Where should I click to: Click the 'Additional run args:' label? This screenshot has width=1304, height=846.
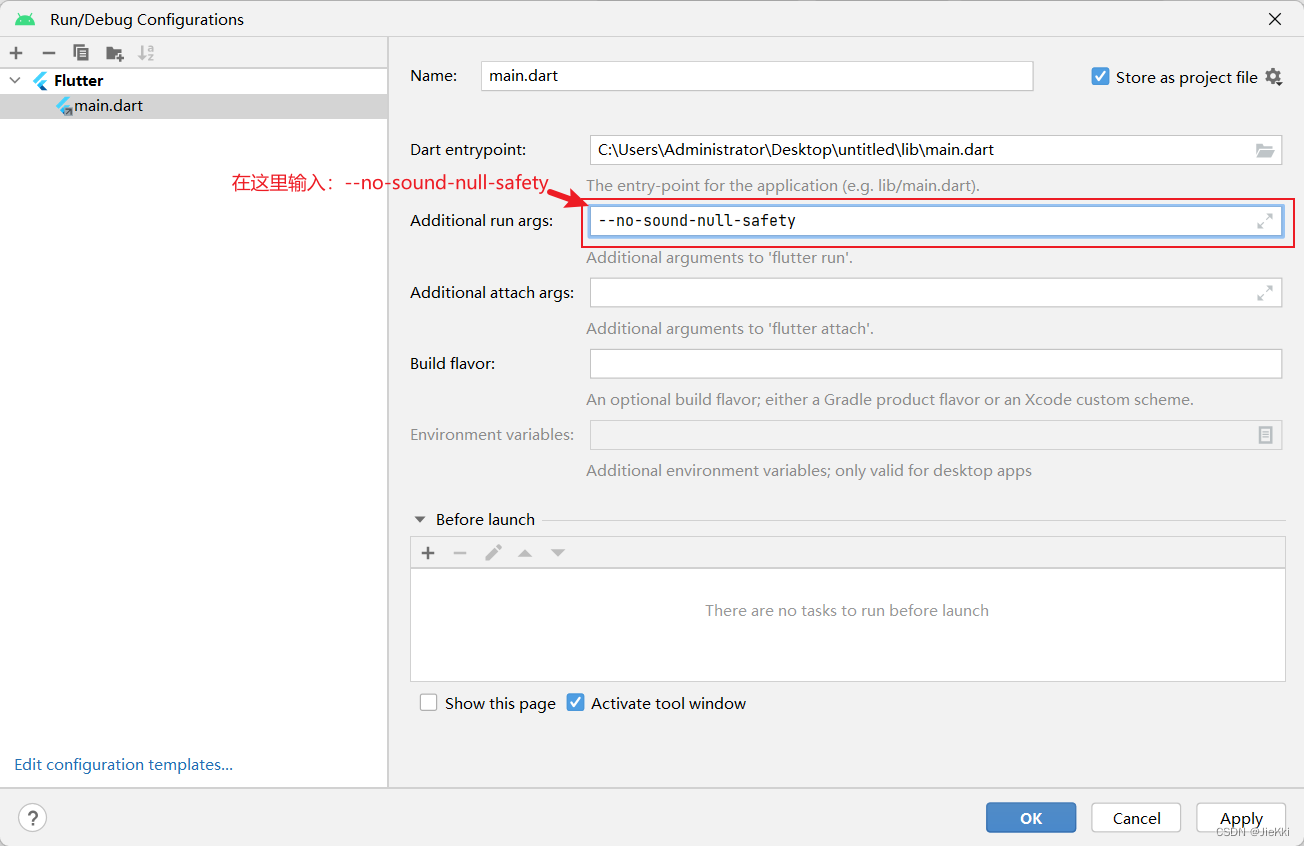tap(481, 221)
